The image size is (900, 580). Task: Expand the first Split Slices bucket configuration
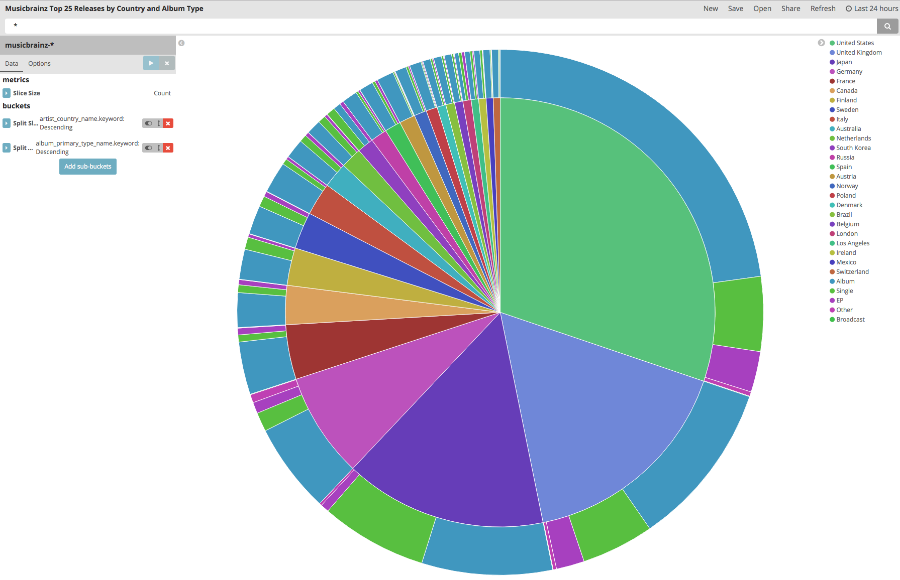point(5,123)
